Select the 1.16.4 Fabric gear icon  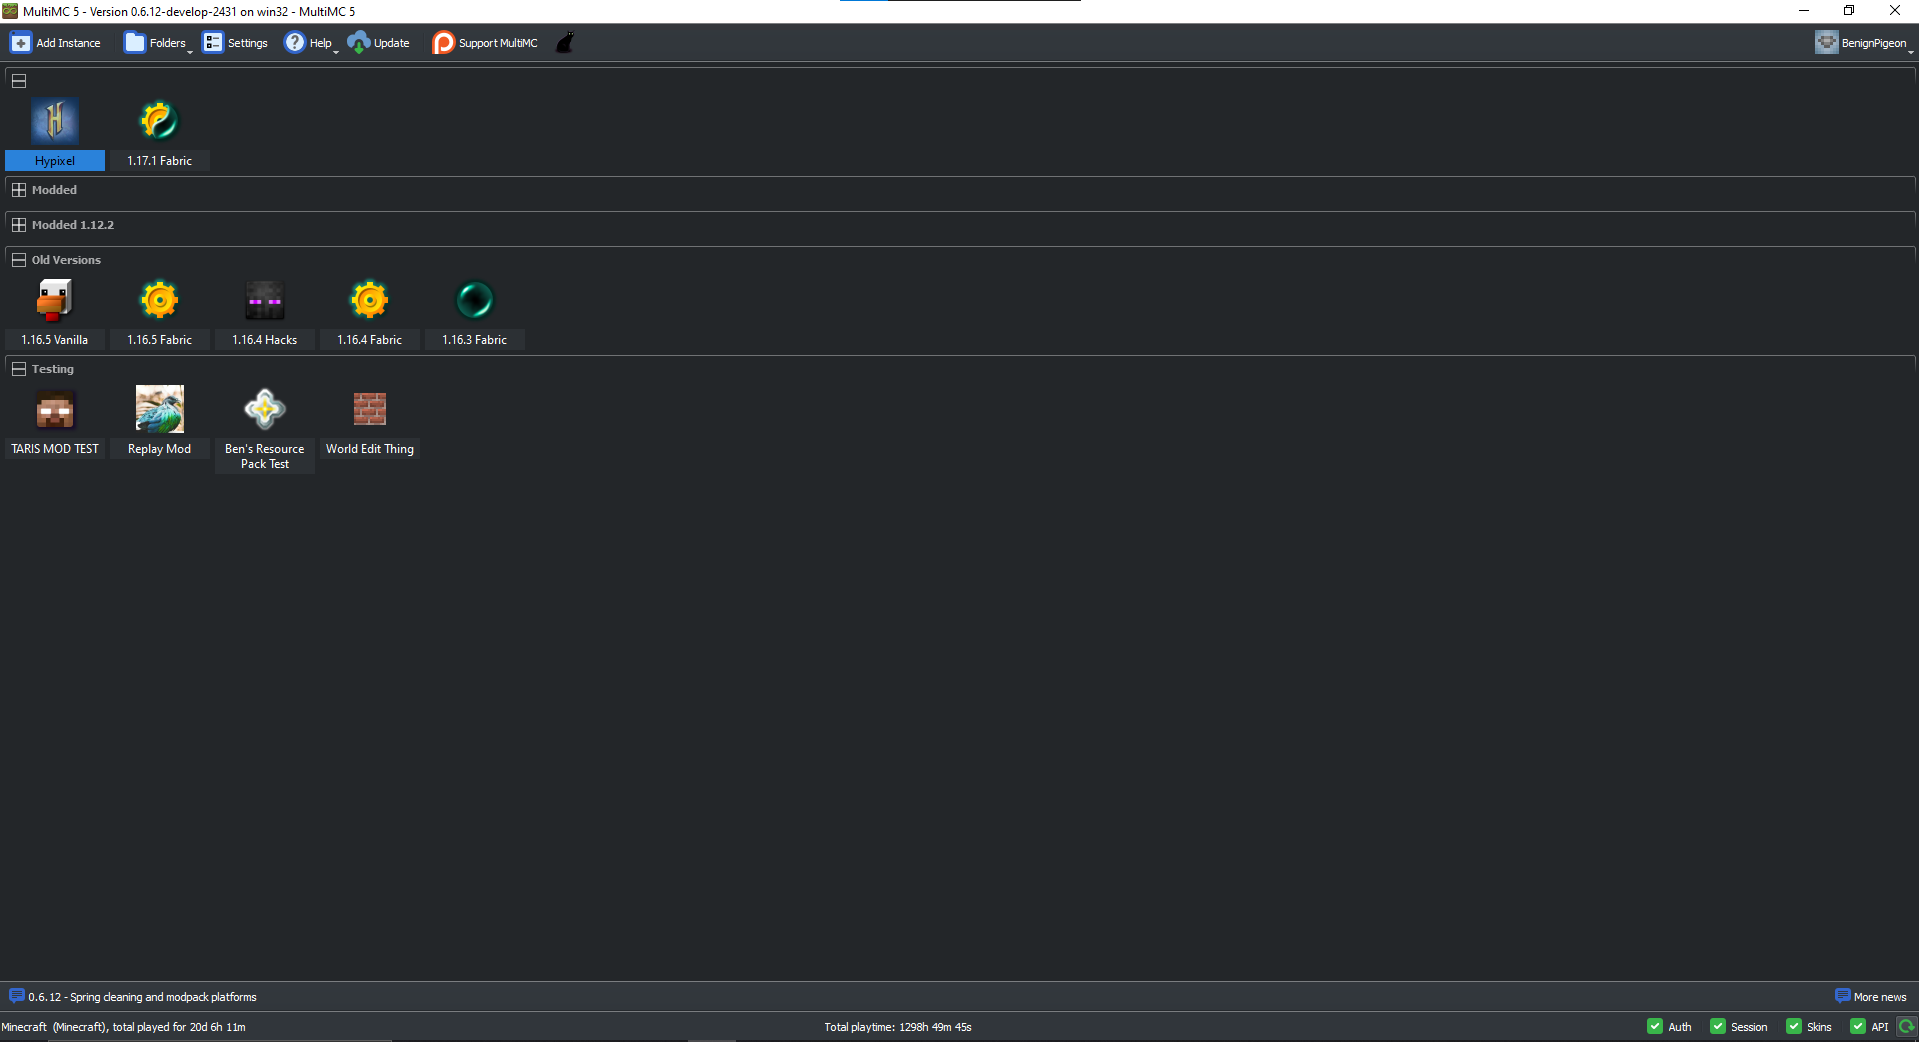click(370, 300)
